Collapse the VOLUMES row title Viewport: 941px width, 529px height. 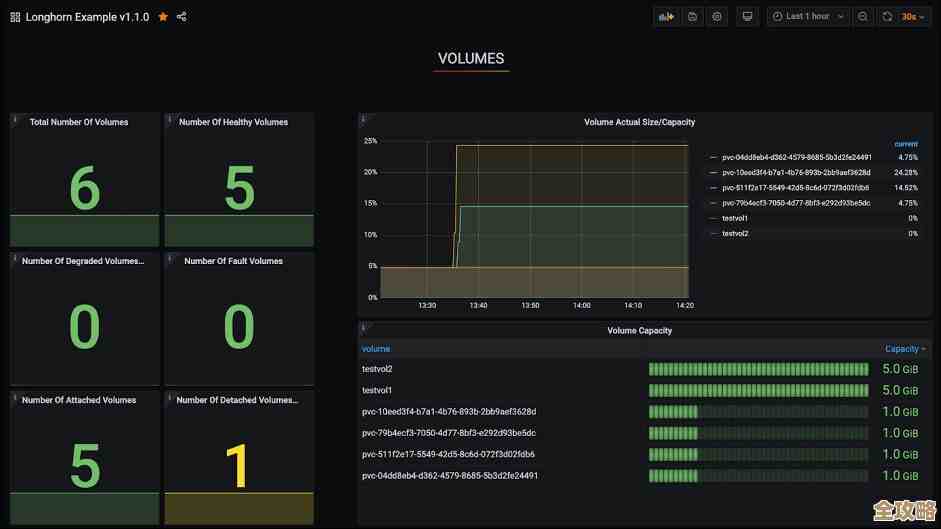point(471,59)
